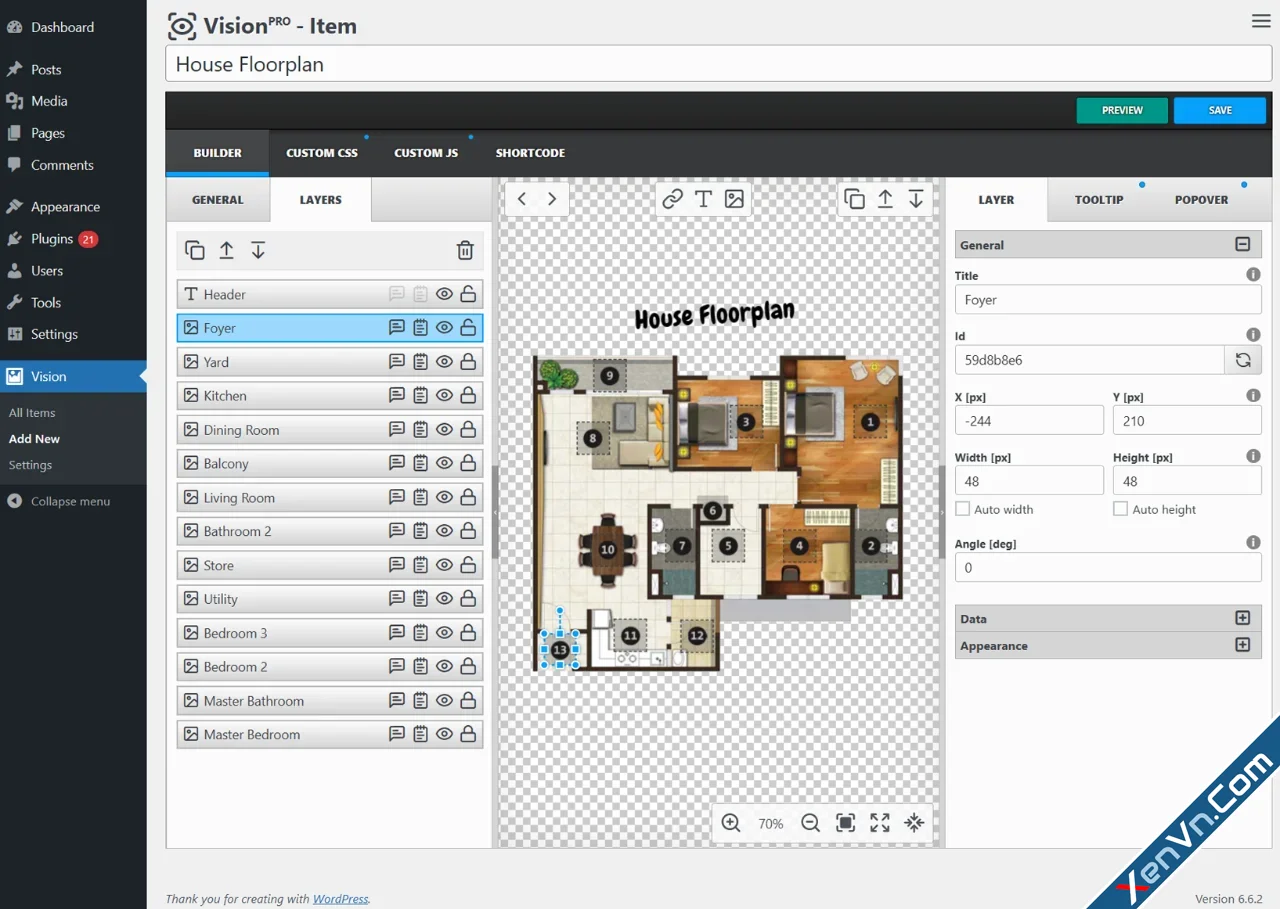Click the Title field info icon
This screenshot has width=1280, height=909.
[x=1253, y=275]
